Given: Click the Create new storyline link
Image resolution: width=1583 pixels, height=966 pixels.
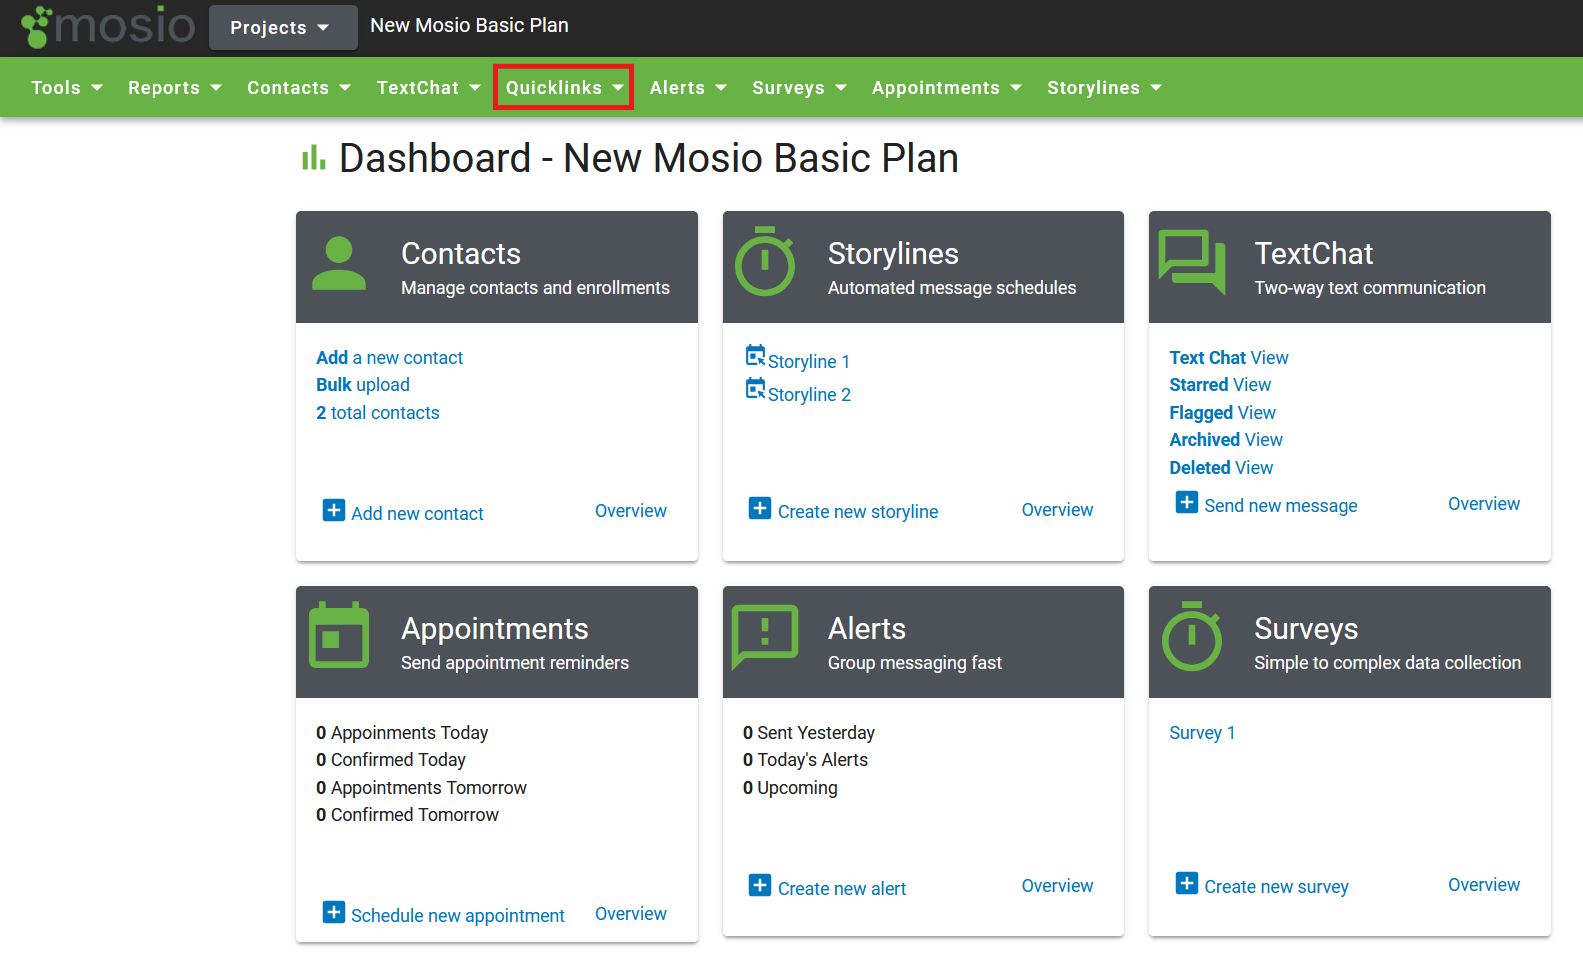Looking at the screenshot, I should coord(858,512).
